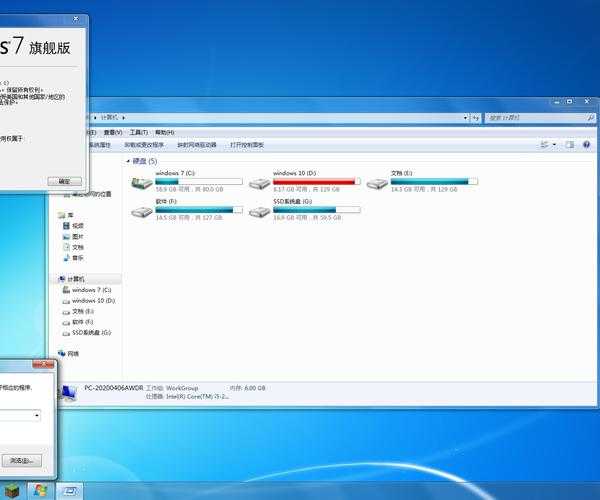Click the red windows 10 (D:) usage bar
This screenshot has height=500, width=600.
[x=316, y=181]
